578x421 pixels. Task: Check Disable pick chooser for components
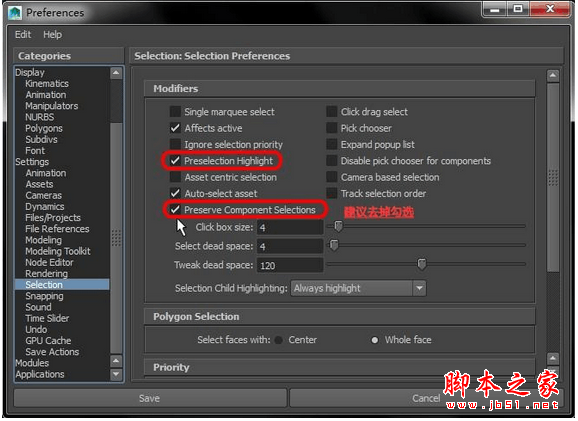coord(332,161)
